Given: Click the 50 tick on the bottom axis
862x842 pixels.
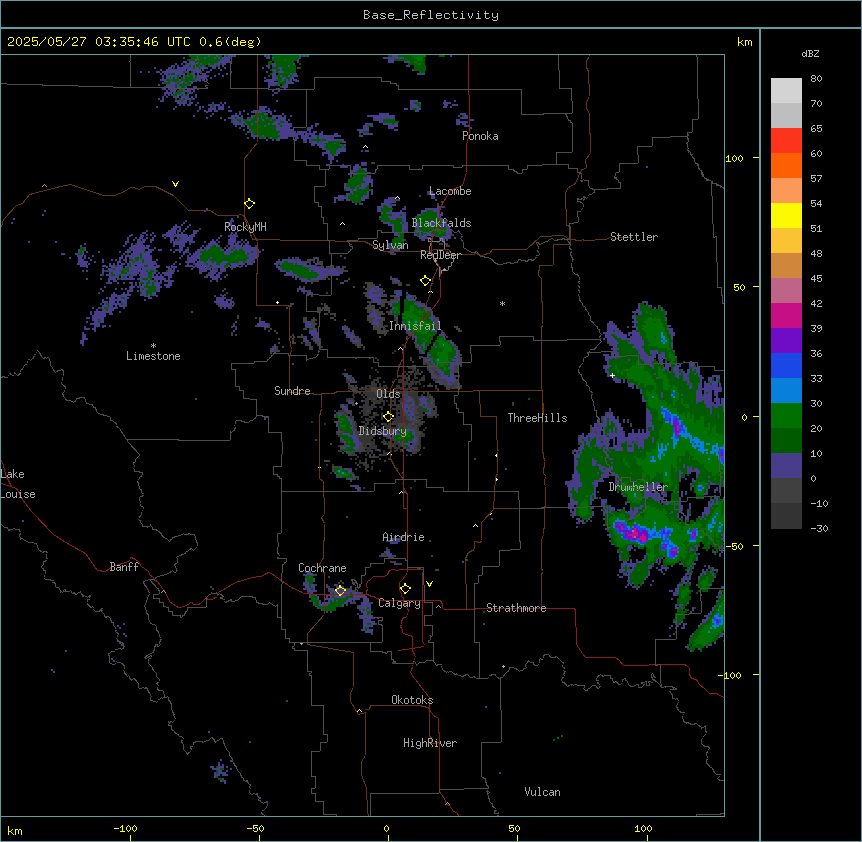Looking at the screenshot, I should coord(514,828).
